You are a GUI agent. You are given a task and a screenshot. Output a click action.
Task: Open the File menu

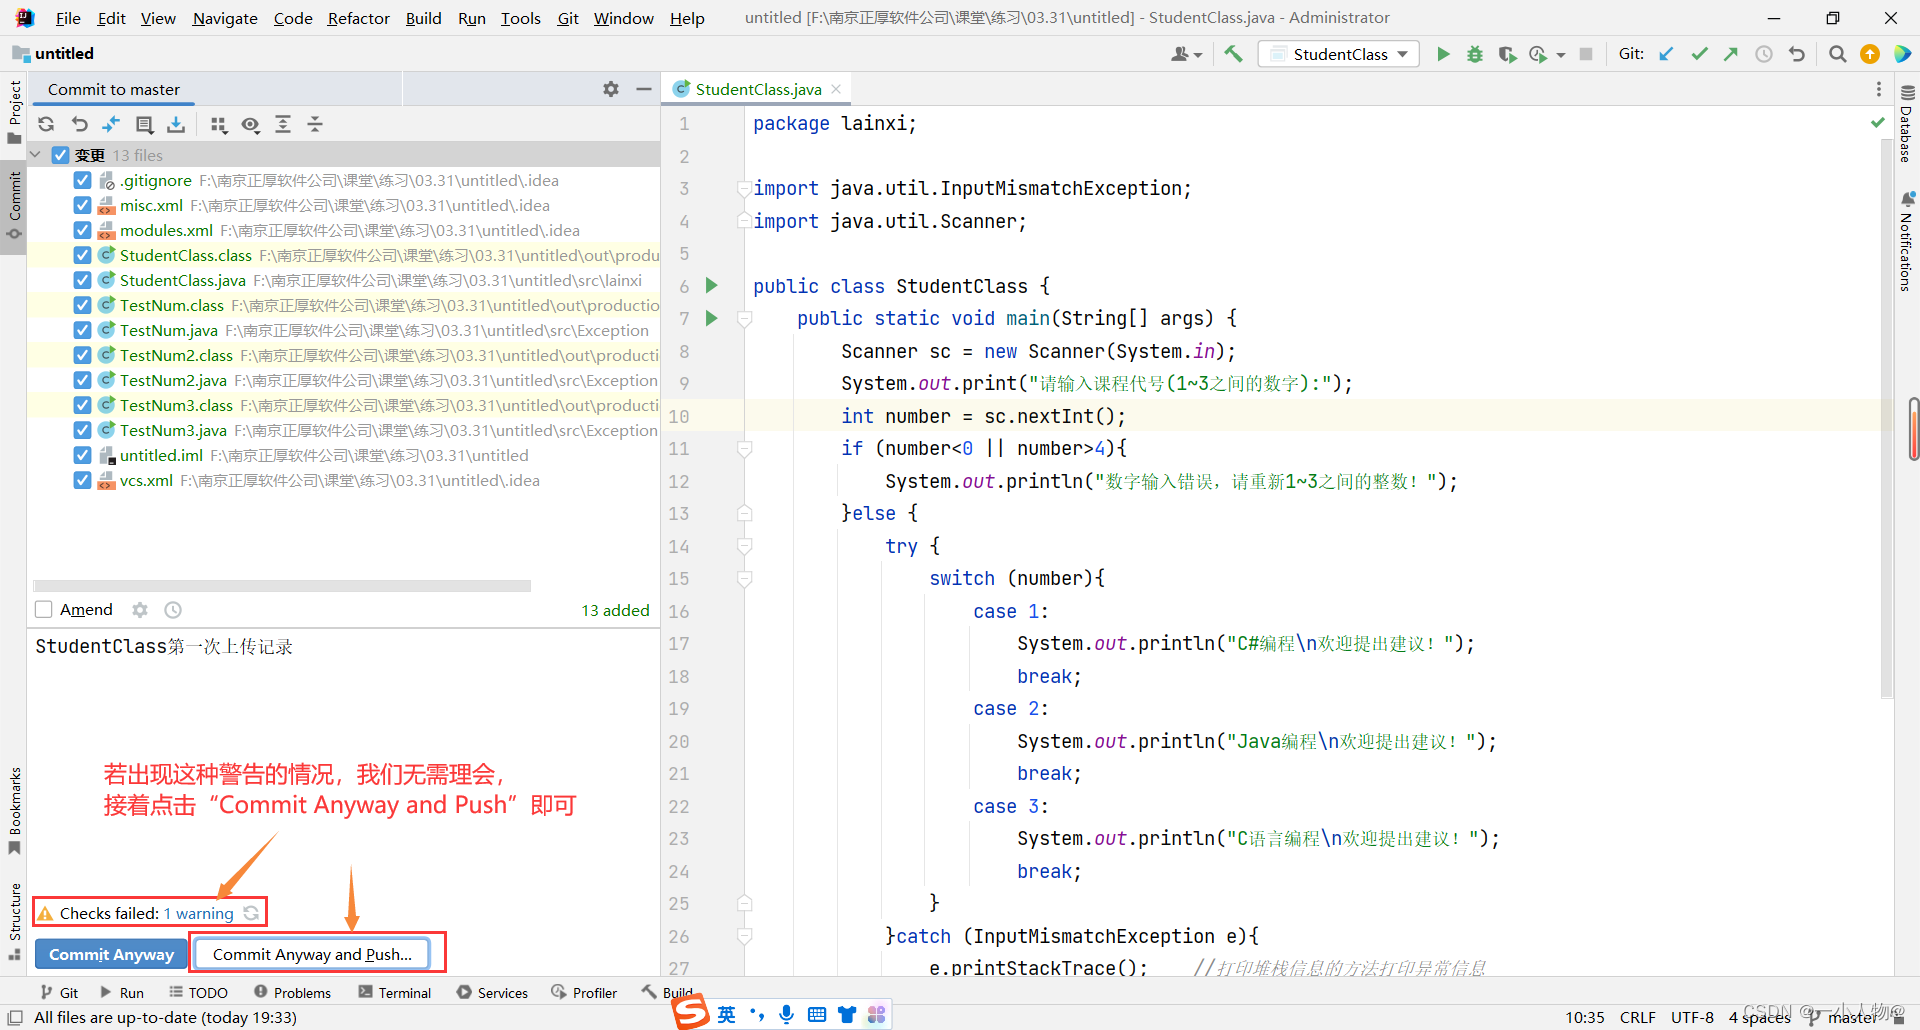pyautogui.click(x=68, y=18)
